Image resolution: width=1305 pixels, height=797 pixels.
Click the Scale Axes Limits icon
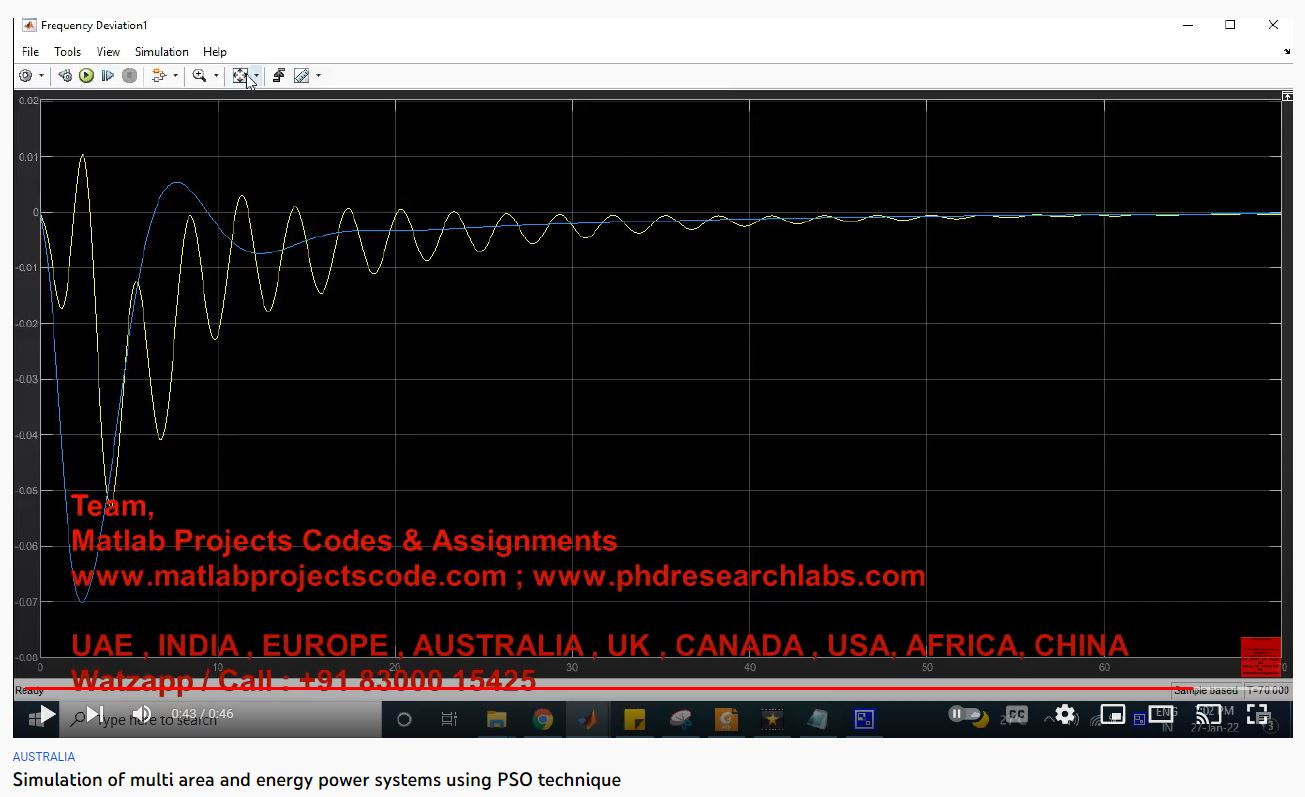(x=240, y=76)
